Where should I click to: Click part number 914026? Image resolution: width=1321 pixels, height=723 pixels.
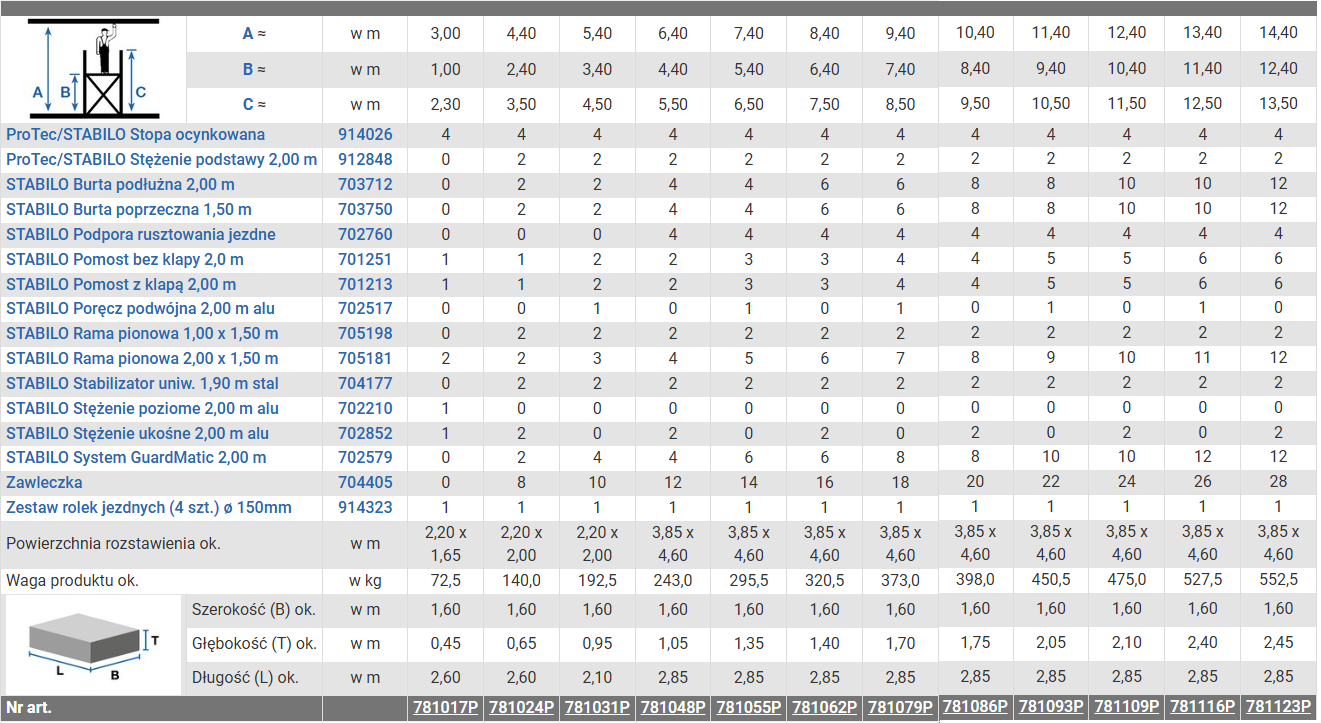[364, 135]
